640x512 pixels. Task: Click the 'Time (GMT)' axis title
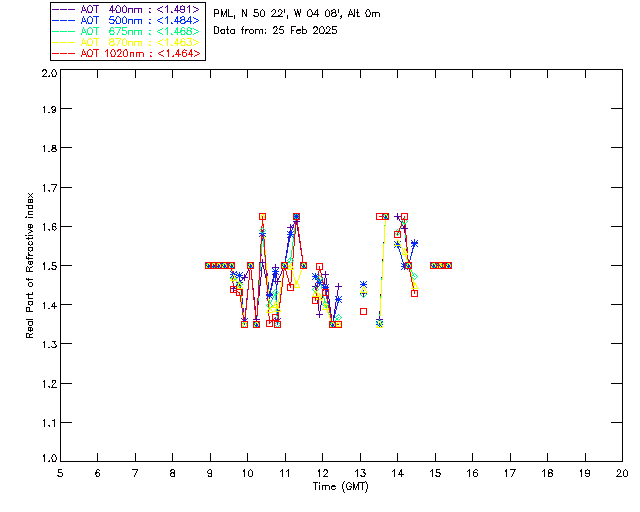[340, 486]
